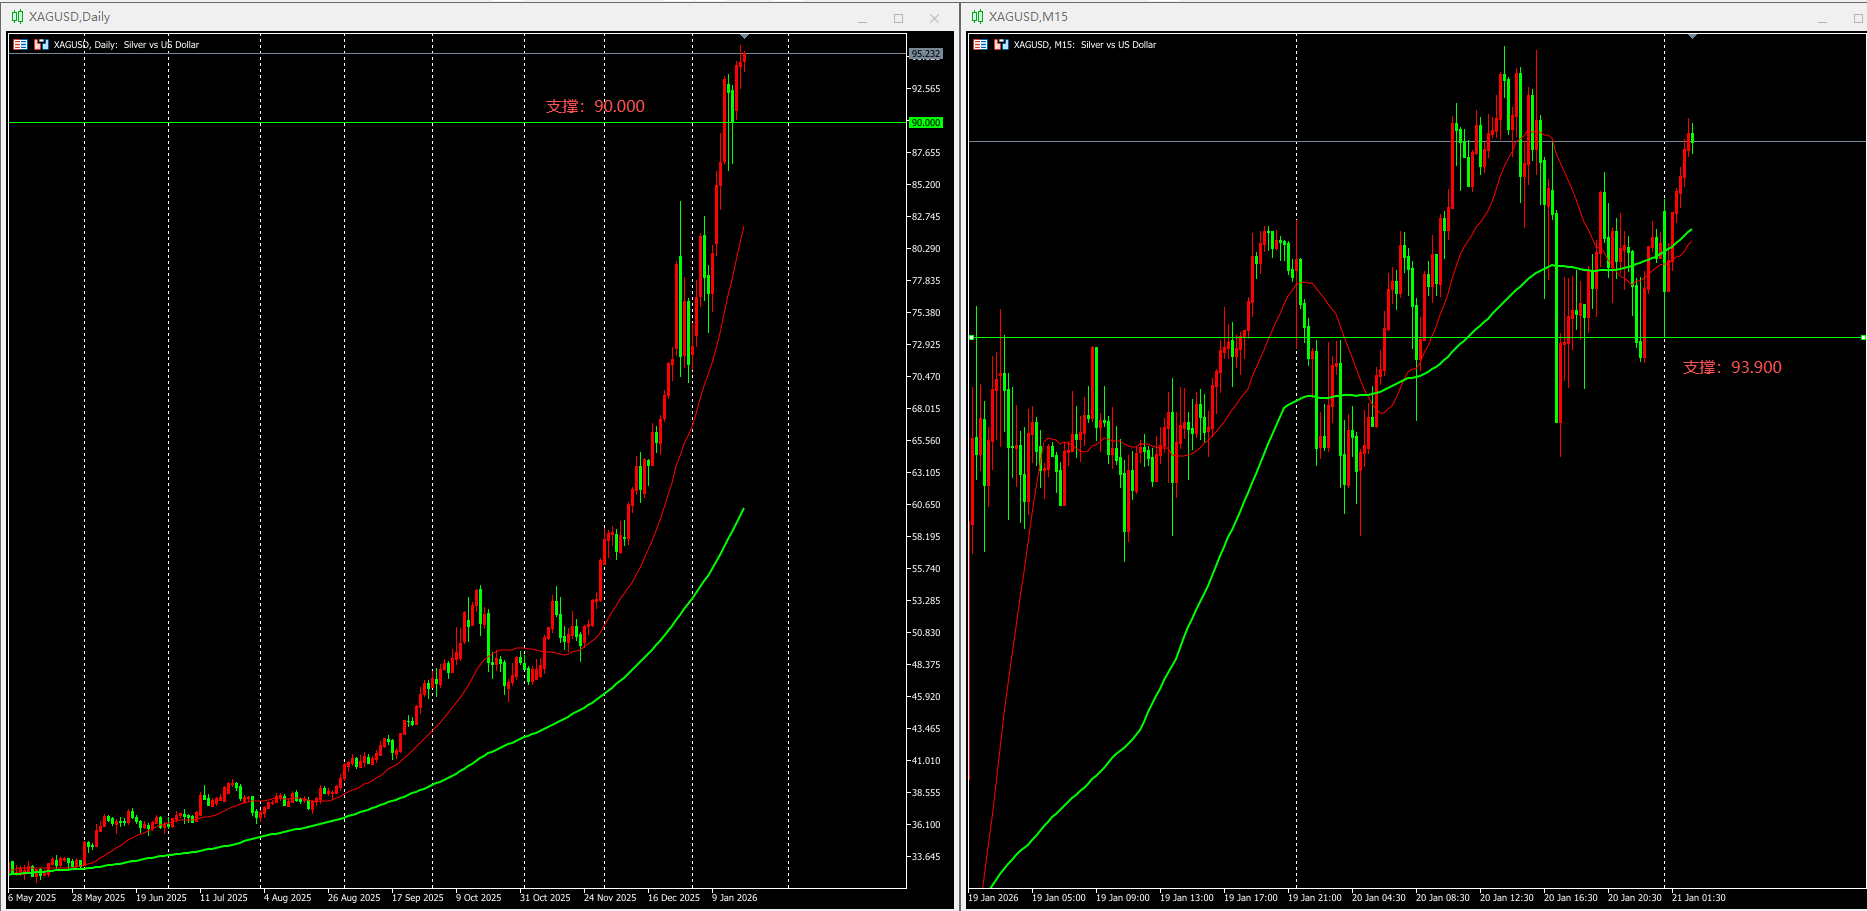
Task: Click the candlestick icon in XAGUSD,M15 title bar
Action: point(977,16)
